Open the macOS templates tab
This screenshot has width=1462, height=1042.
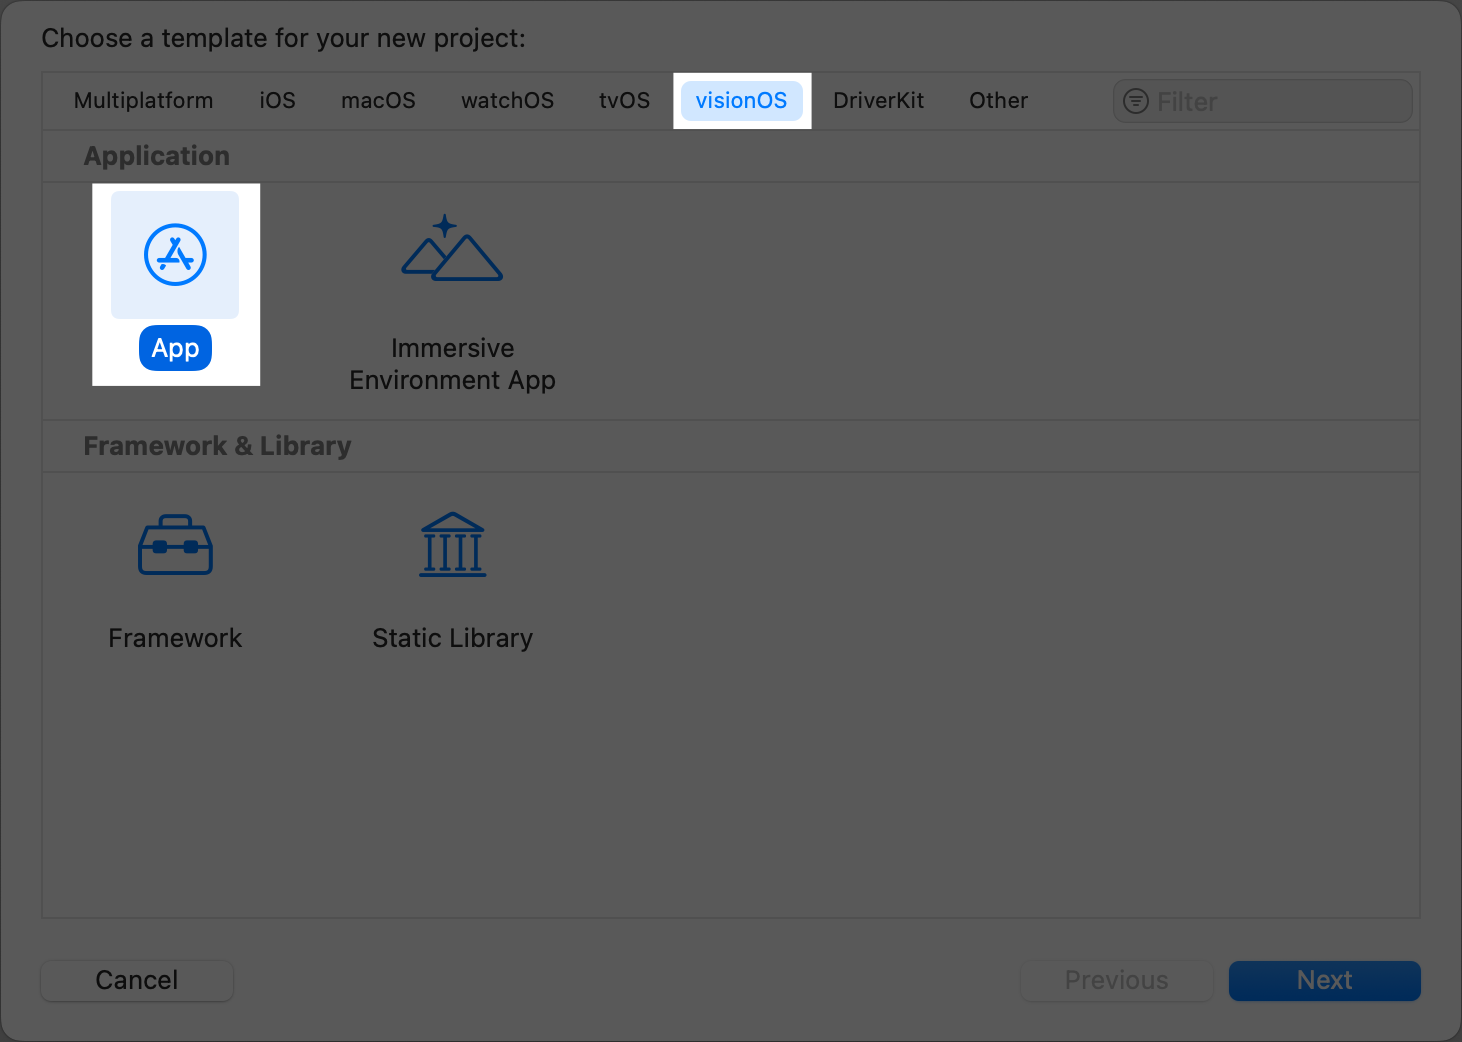[x=378, y=100]
